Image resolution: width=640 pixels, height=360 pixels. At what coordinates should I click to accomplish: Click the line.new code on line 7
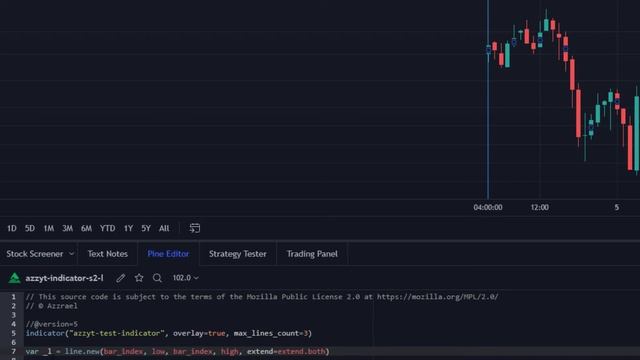[177, 351]
